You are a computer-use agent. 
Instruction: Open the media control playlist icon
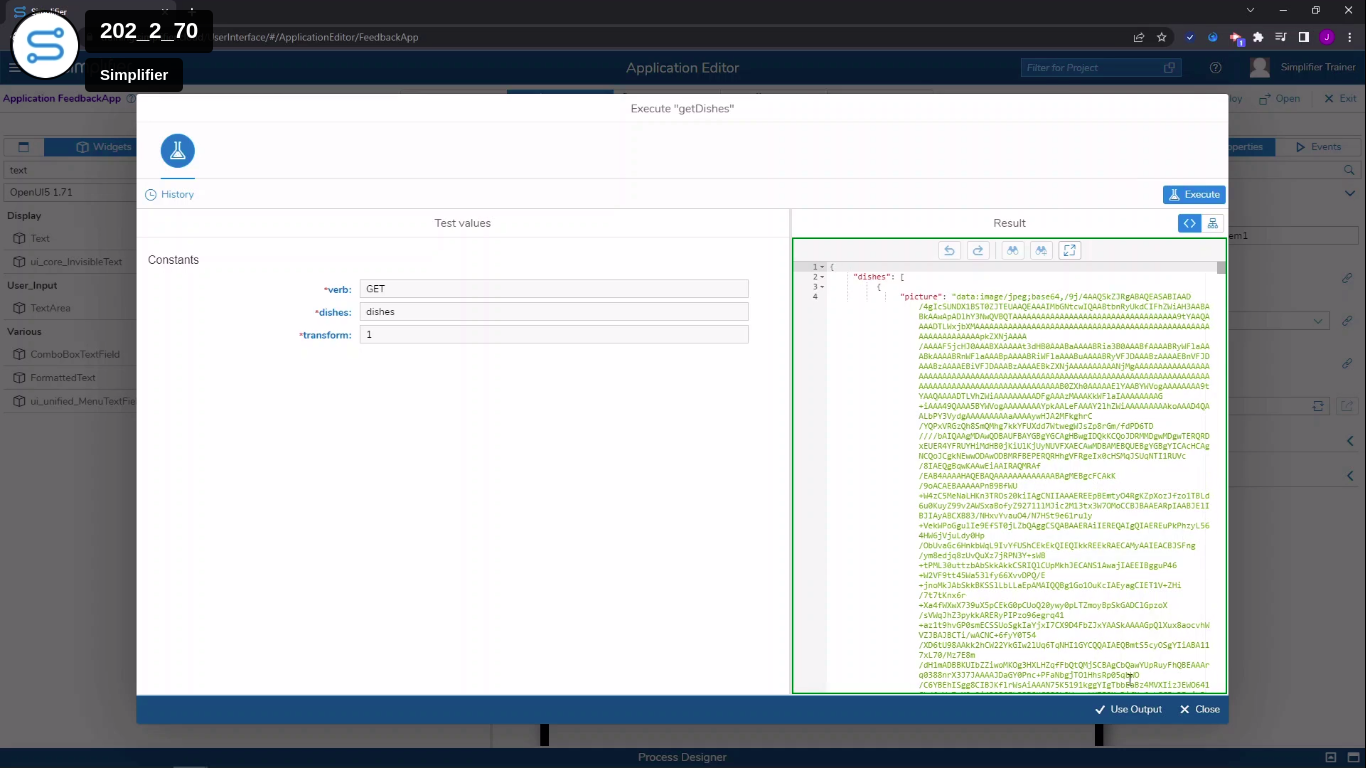pyautogui.click(x=1281, y=37)
